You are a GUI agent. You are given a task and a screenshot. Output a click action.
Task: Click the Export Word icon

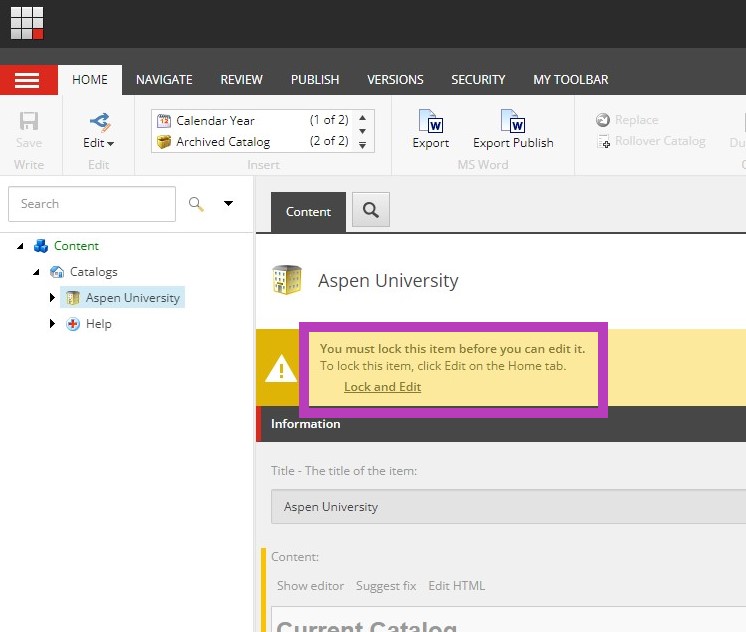pyautogui.click(x=431, y=123)
